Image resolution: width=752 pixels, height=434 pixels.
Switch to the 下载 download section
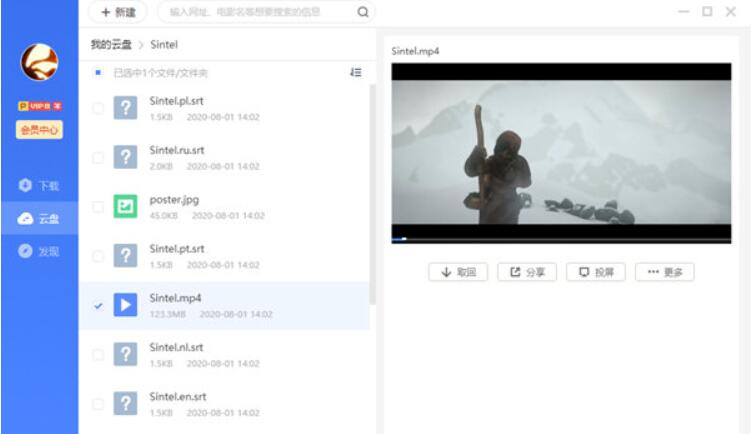click(x=39, y=185)
